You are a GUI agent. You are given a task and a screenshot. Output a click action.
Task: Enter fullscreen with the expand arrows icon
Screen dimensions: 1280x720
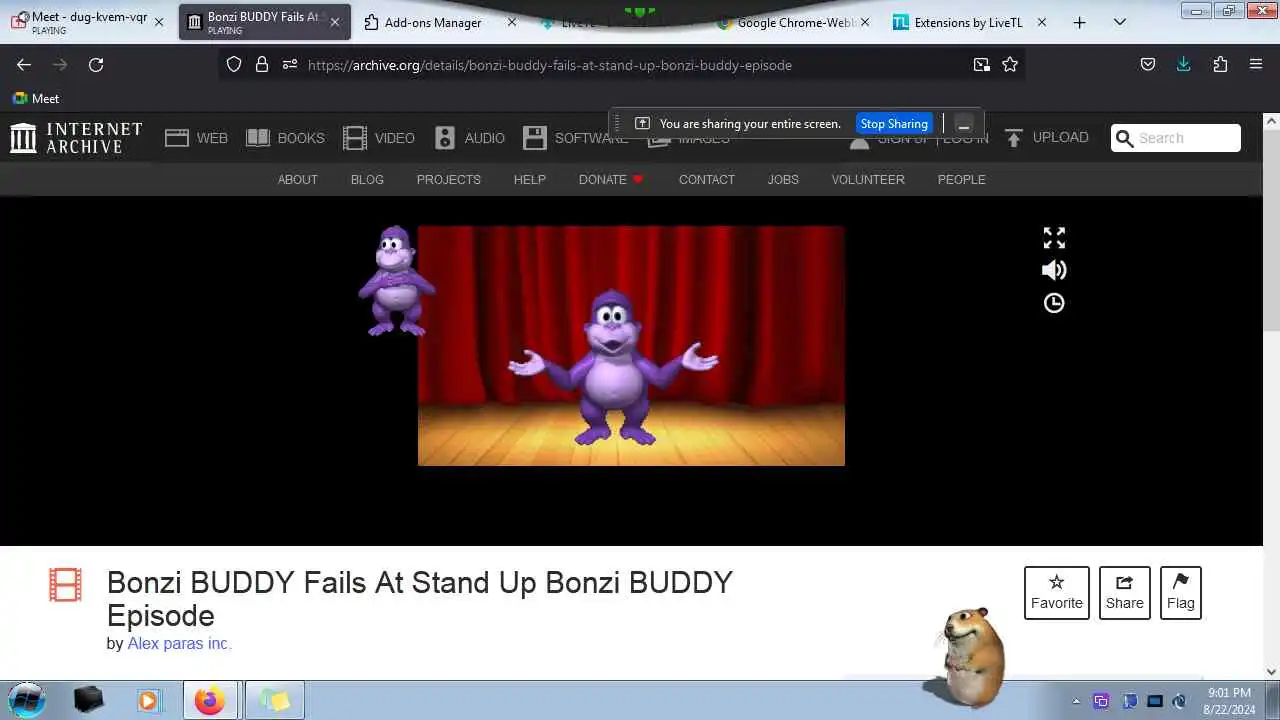pyautogui.click(x=1054, y=238)
